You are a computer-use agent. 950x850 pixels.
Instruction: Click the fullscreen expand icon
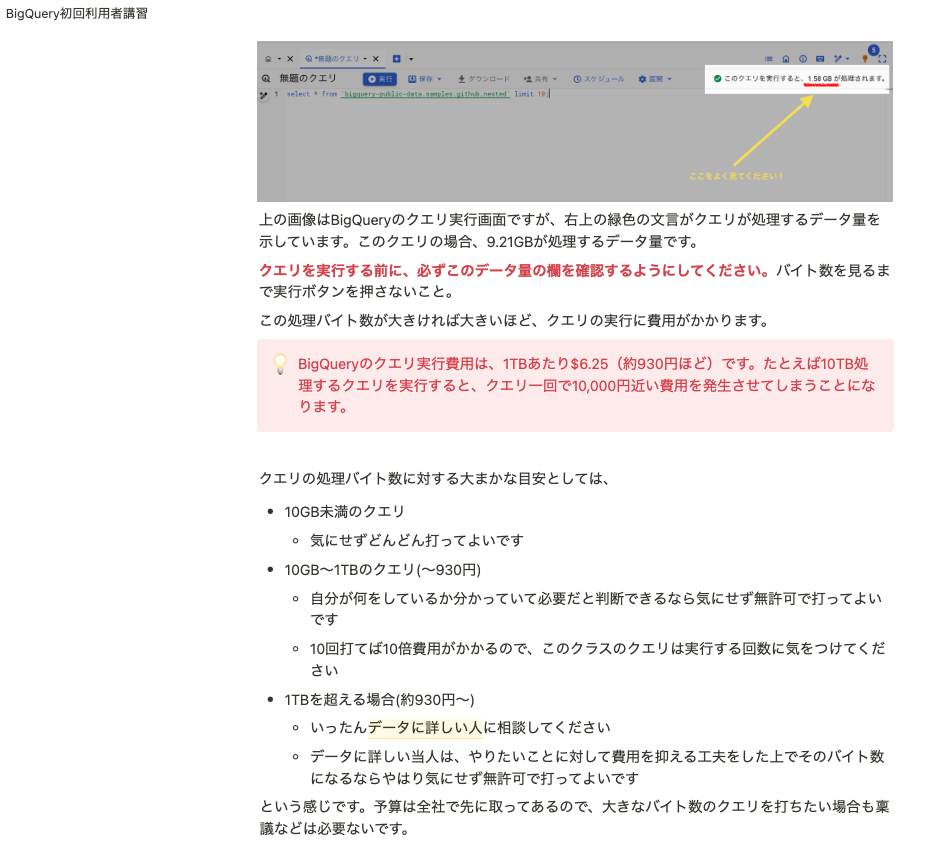click(882, 59)
